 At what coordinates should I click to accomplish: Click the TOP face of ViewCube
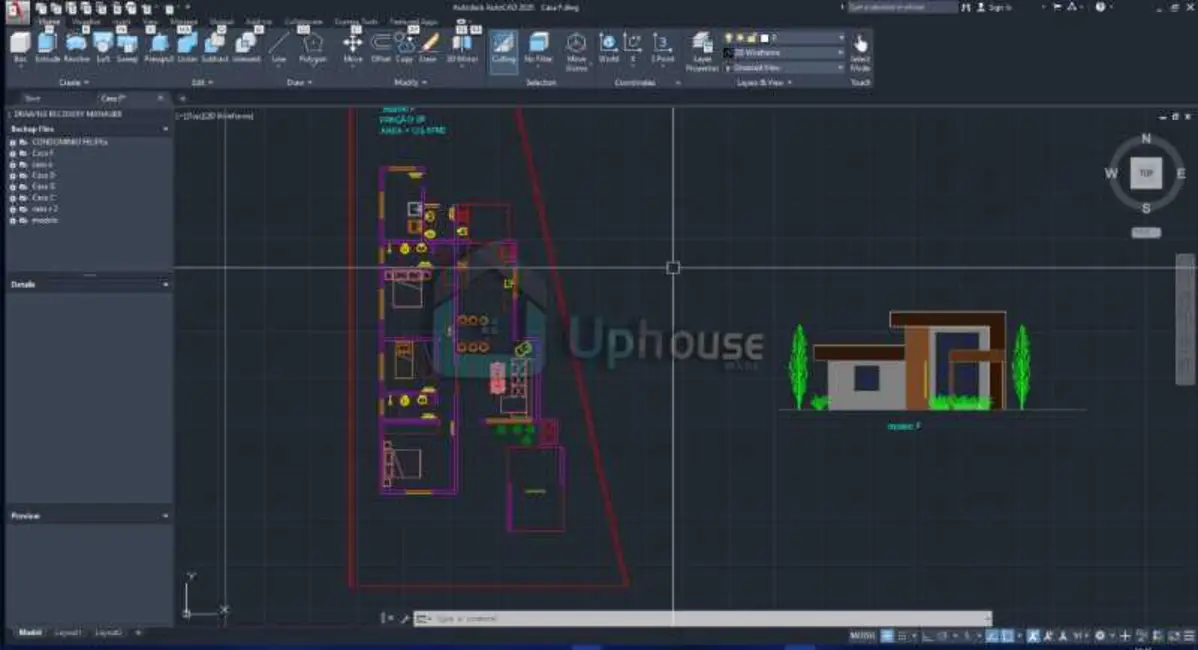coord(1146,173)
